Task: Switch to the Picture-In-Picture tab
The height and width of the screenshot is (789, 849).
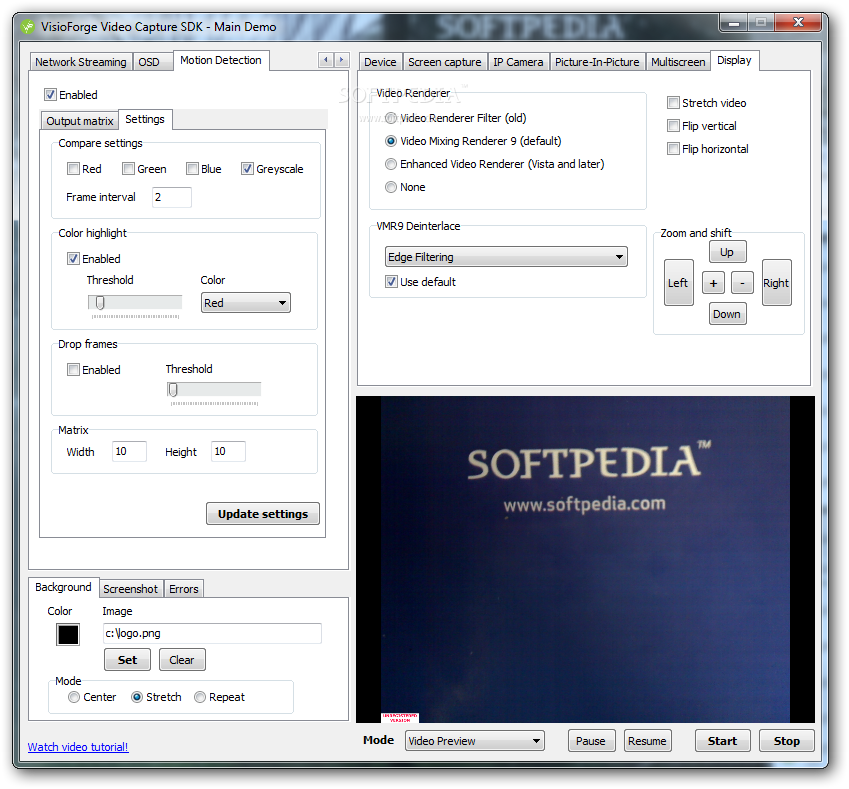Action: [x=597, y=62]
